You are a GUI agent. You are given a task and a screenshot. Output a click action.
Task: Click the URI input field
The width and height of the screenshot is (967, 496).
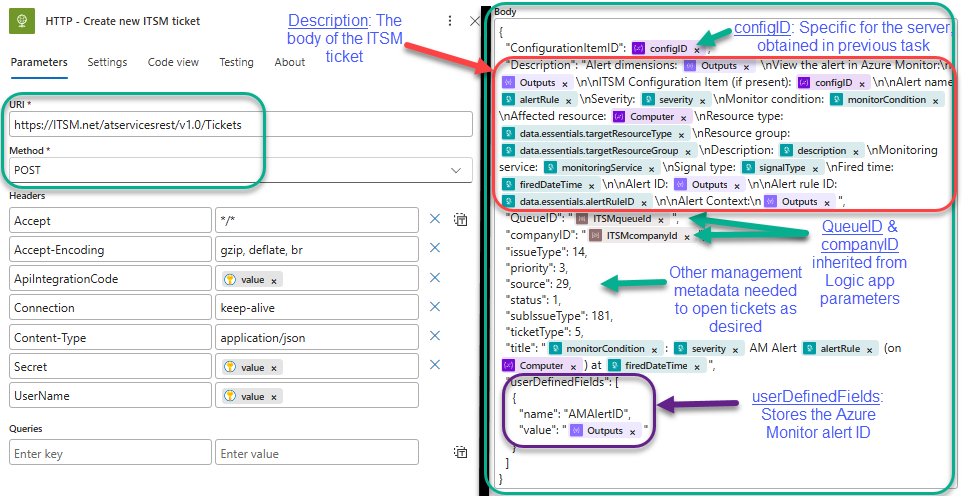pyautogui.click(x=241, y=125)
